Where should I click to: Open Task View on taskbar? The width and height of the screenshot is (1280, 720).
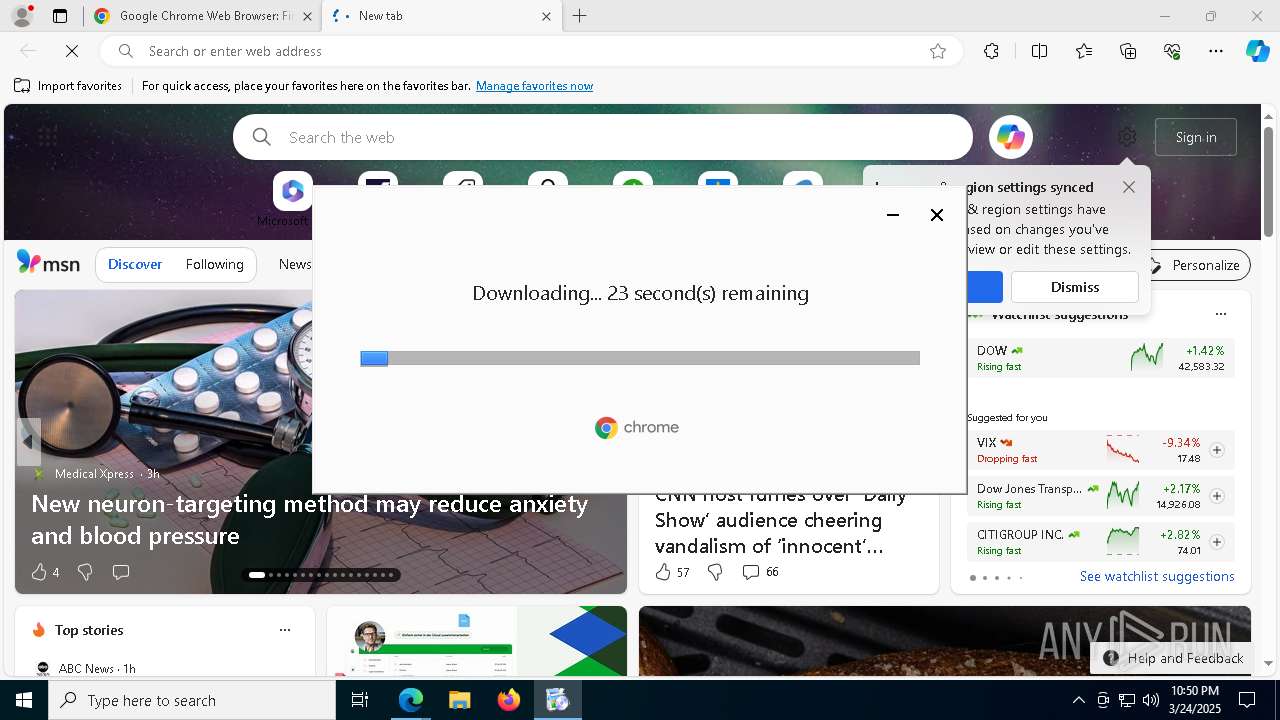(360, 700)
